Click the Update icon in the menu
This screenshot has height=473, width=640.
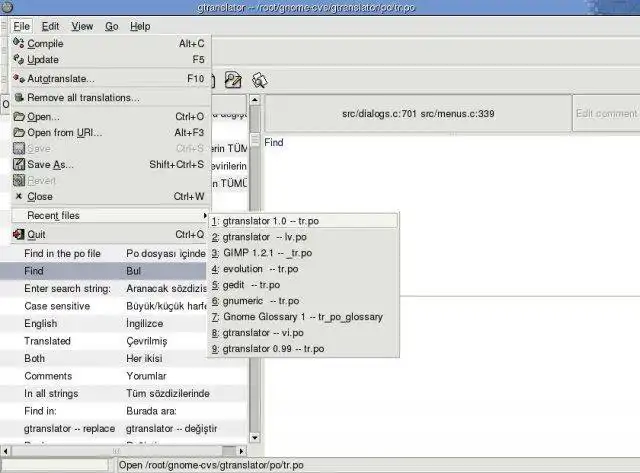click(x=19, y=59)
